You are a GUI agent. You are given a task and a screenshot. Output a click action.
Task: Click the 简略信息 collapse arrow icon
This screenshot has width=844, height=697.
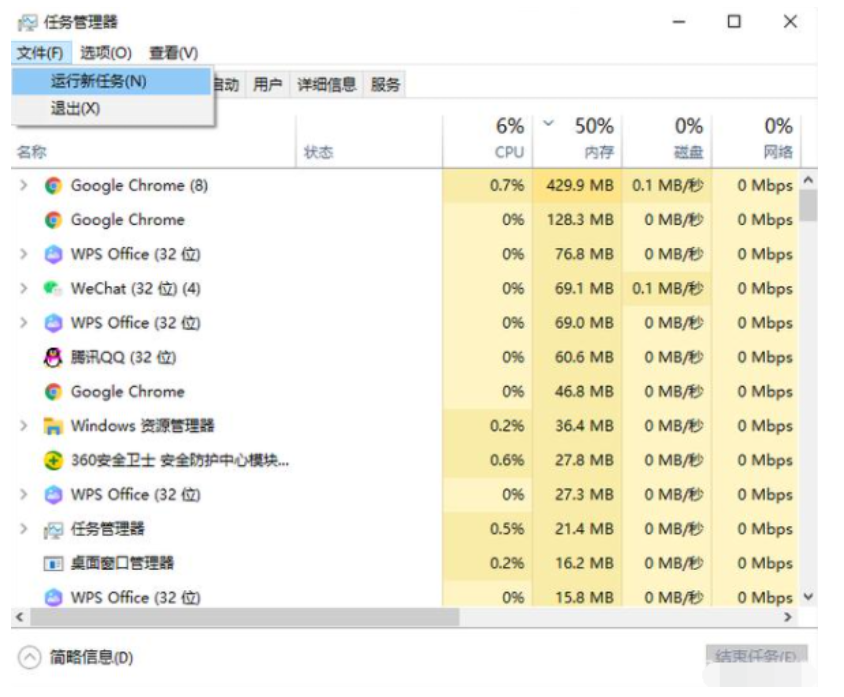29,658
